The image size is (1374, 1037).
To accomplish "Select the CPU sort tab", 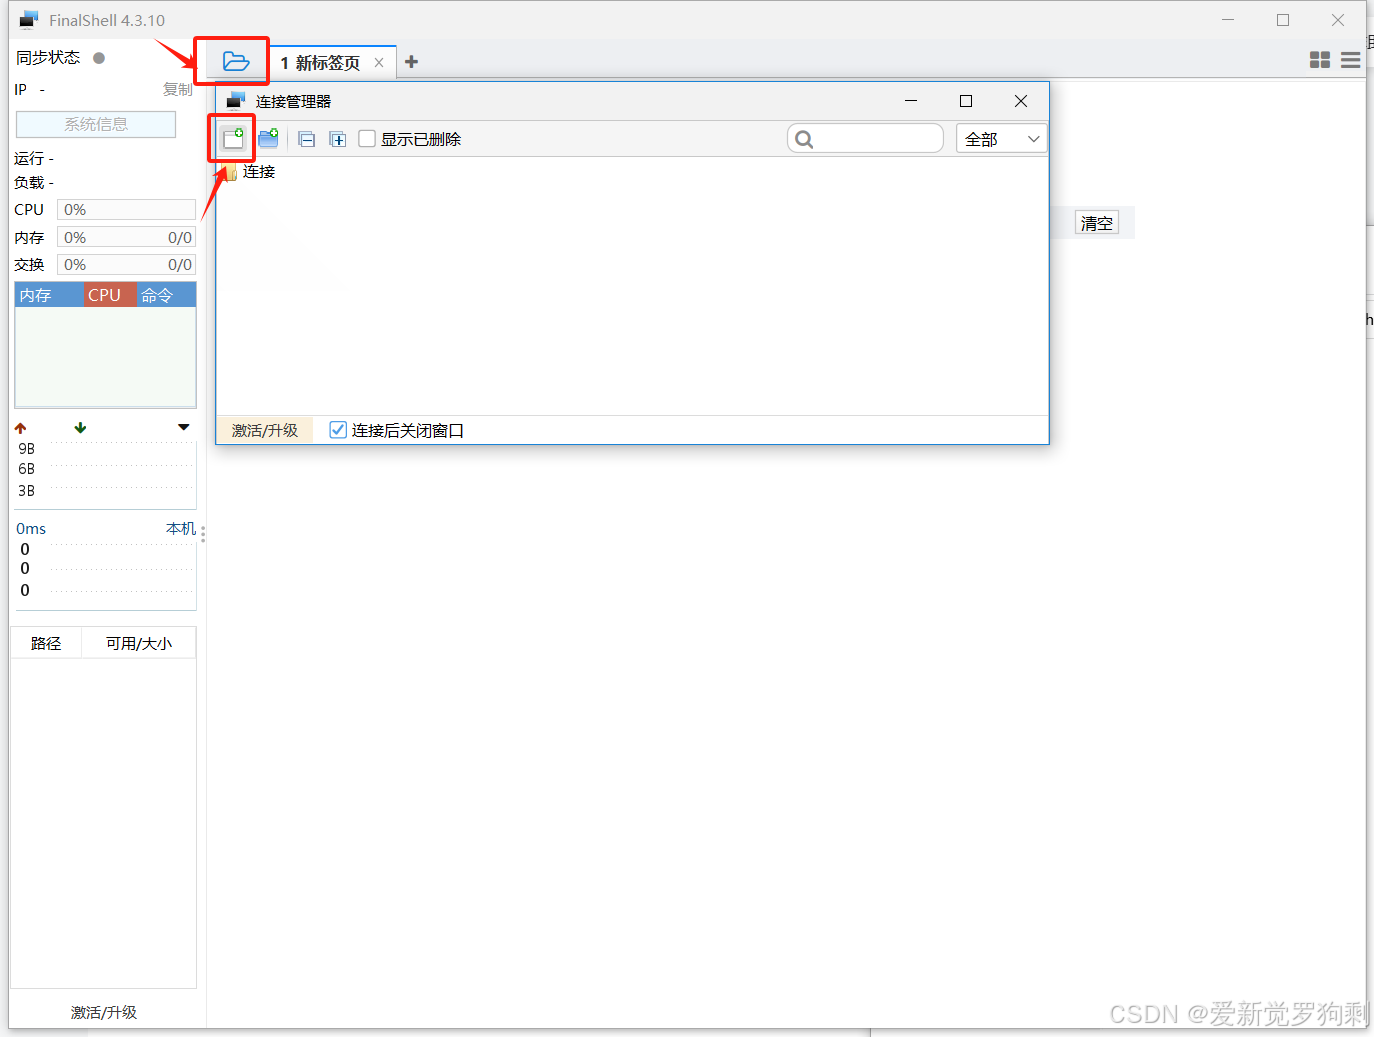I will click(110, 295).
